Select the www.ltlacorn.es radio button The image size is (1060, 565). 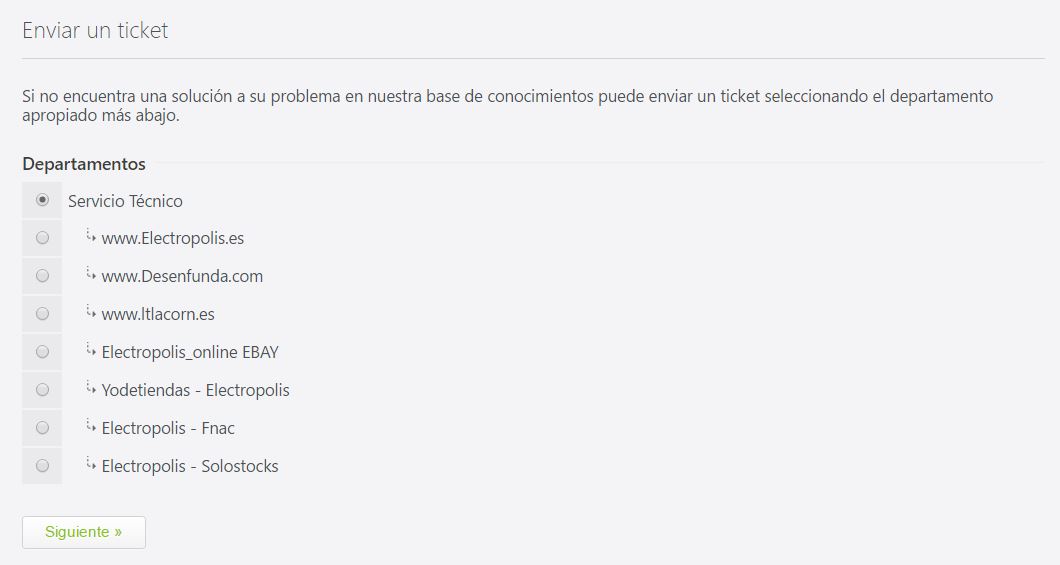pos(42,314)
